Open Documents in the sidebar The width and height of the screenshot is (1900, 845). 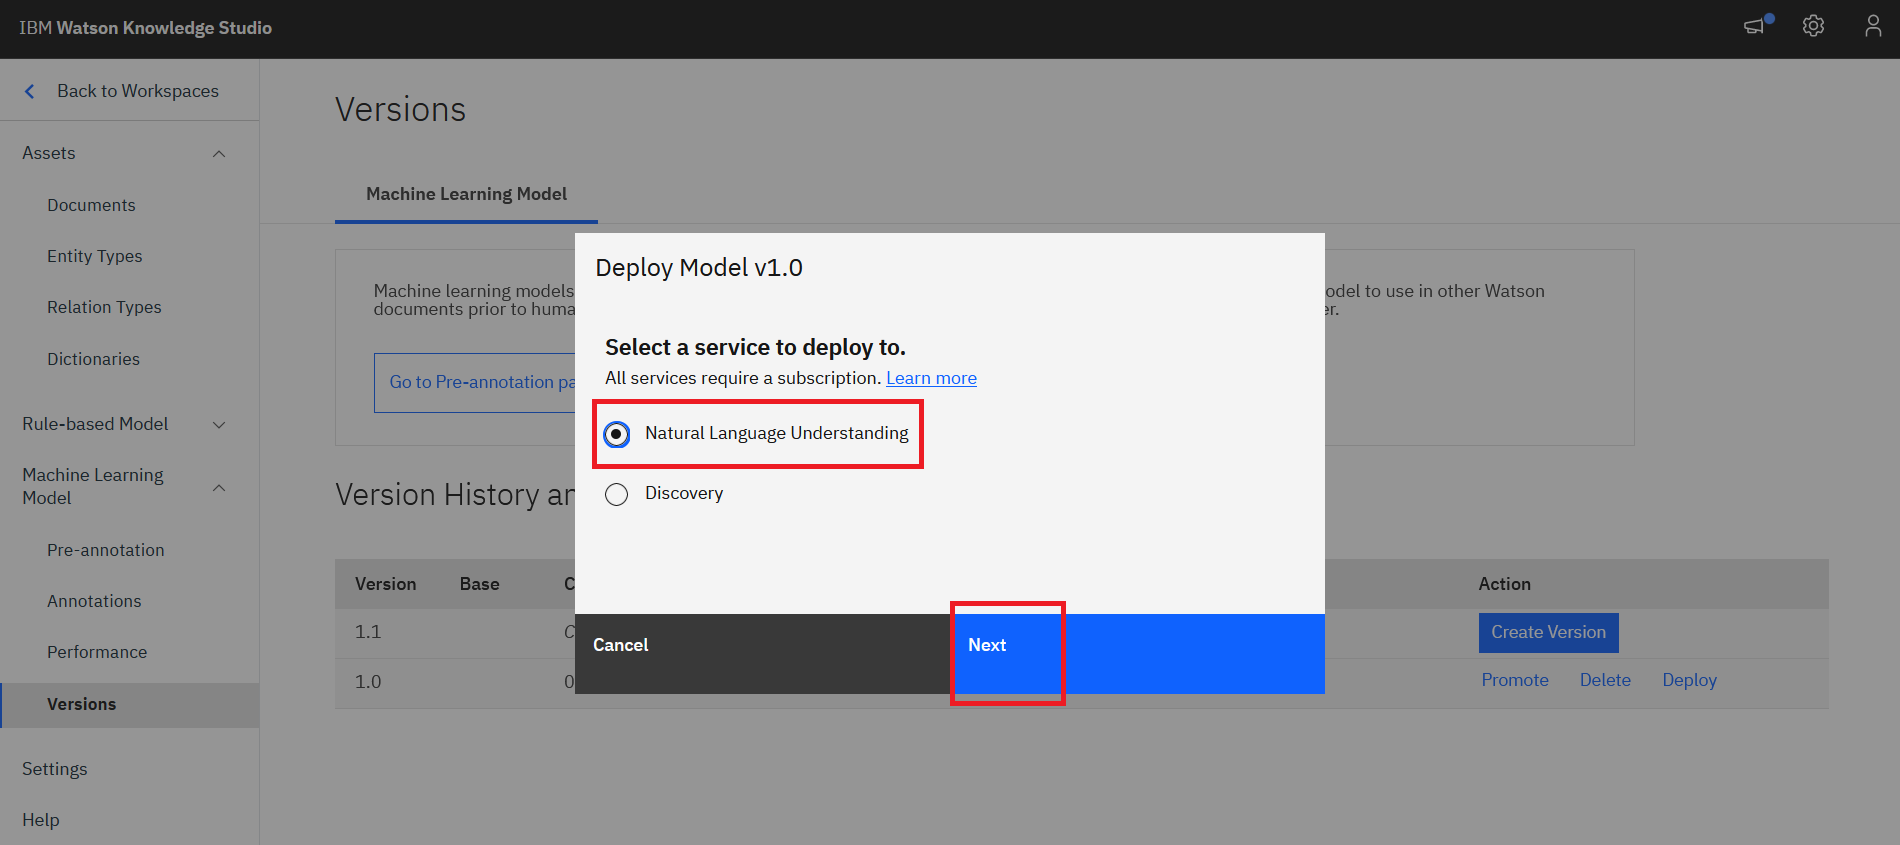(91, 205)
